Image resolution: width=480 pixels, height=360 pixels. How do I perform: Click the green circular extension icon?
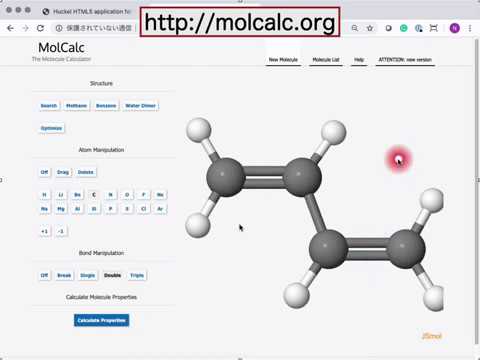403,28
